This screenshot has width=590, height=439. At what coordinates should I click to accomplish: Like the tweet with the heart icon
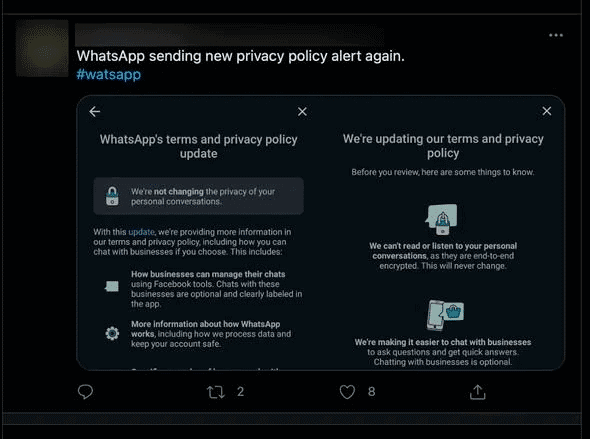tap(347, 392)
